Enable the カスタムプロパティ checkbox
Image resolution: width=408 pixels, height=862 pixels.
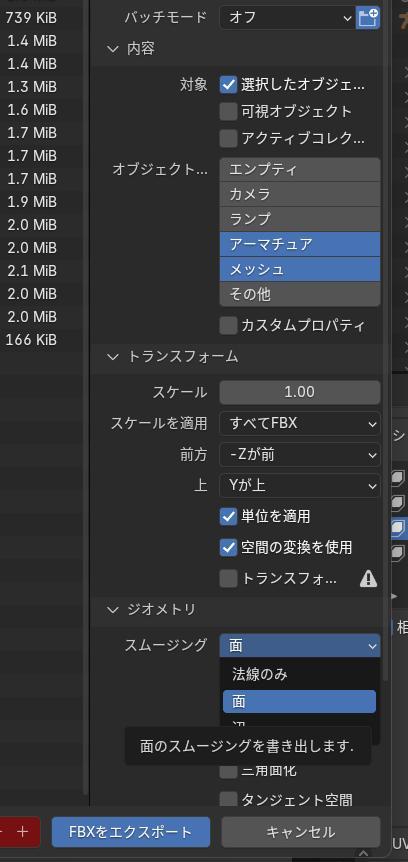[228, 325]
